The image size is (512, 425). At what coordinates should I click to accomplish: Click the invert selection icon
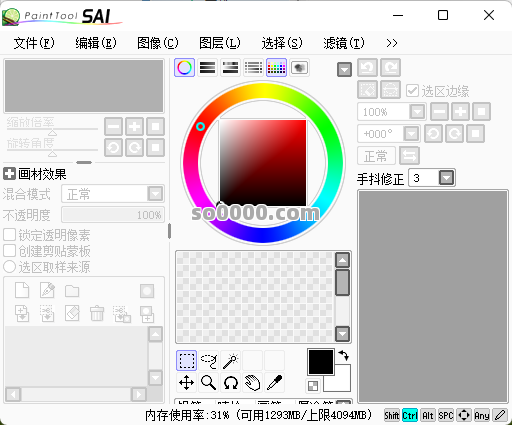(390, 90)
